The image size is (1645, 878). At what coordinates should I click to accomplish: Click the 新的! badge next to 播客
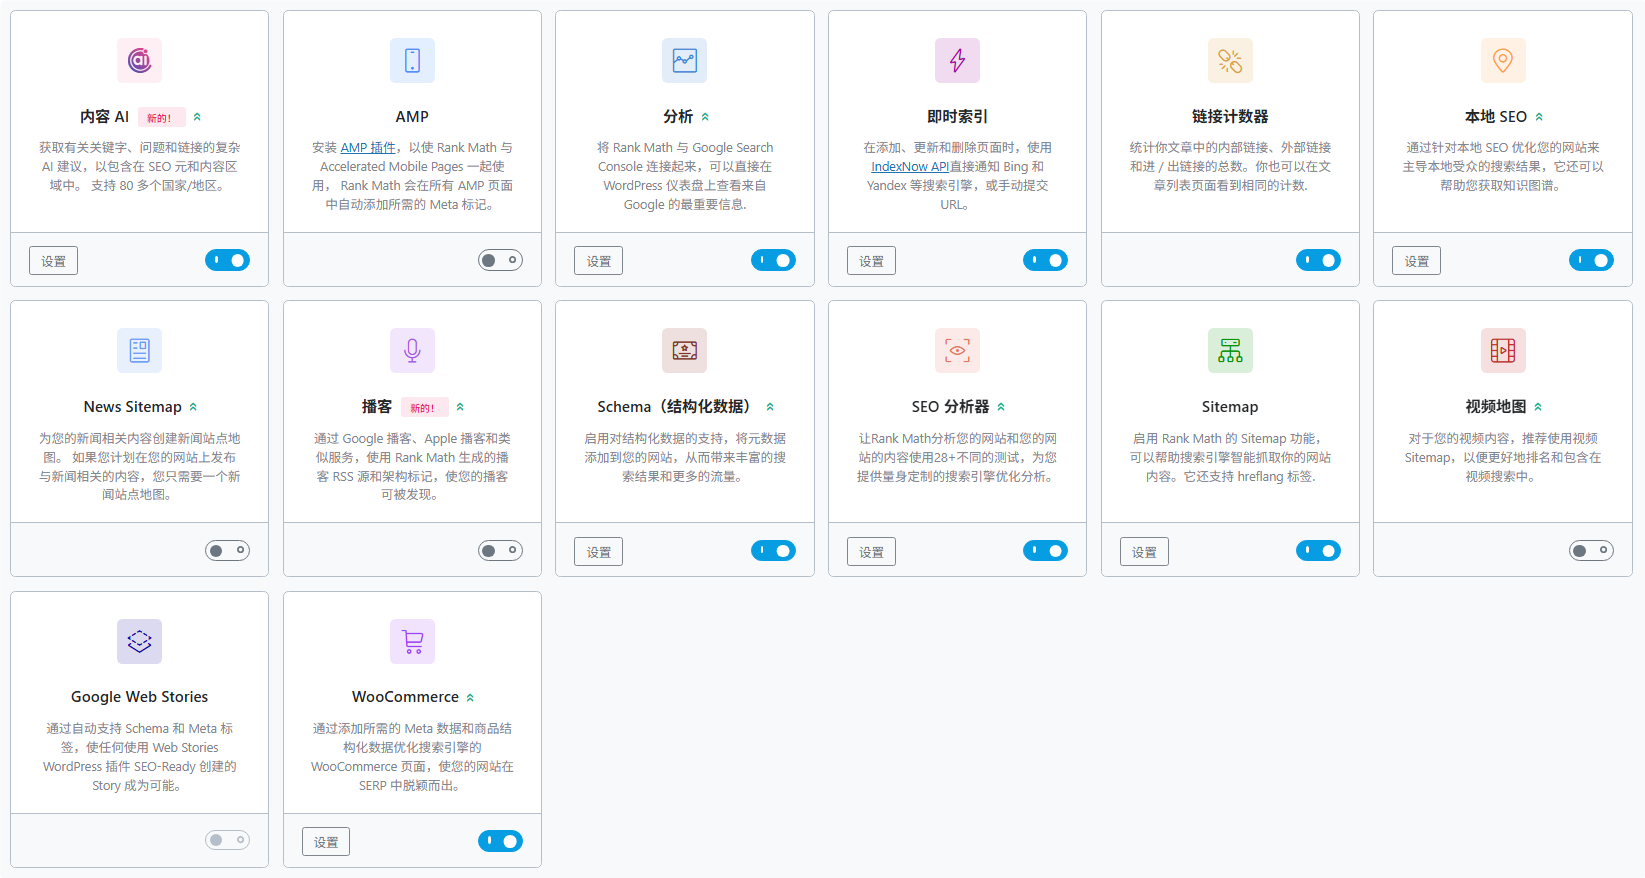tap(423, 408)
